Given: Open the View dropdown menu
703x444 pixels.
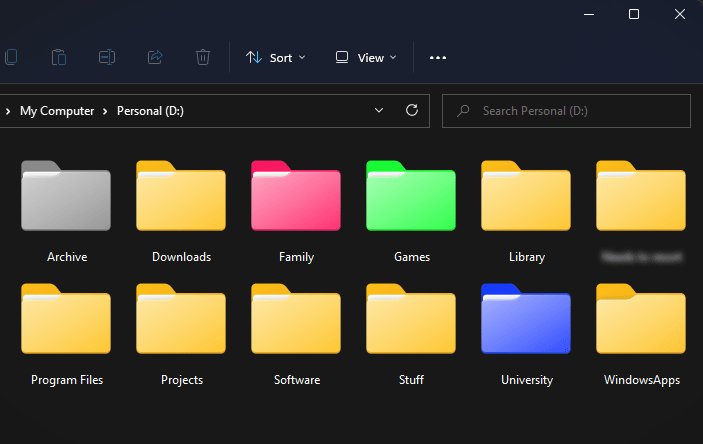Looking at the screenshot, I should click(366, 57).
